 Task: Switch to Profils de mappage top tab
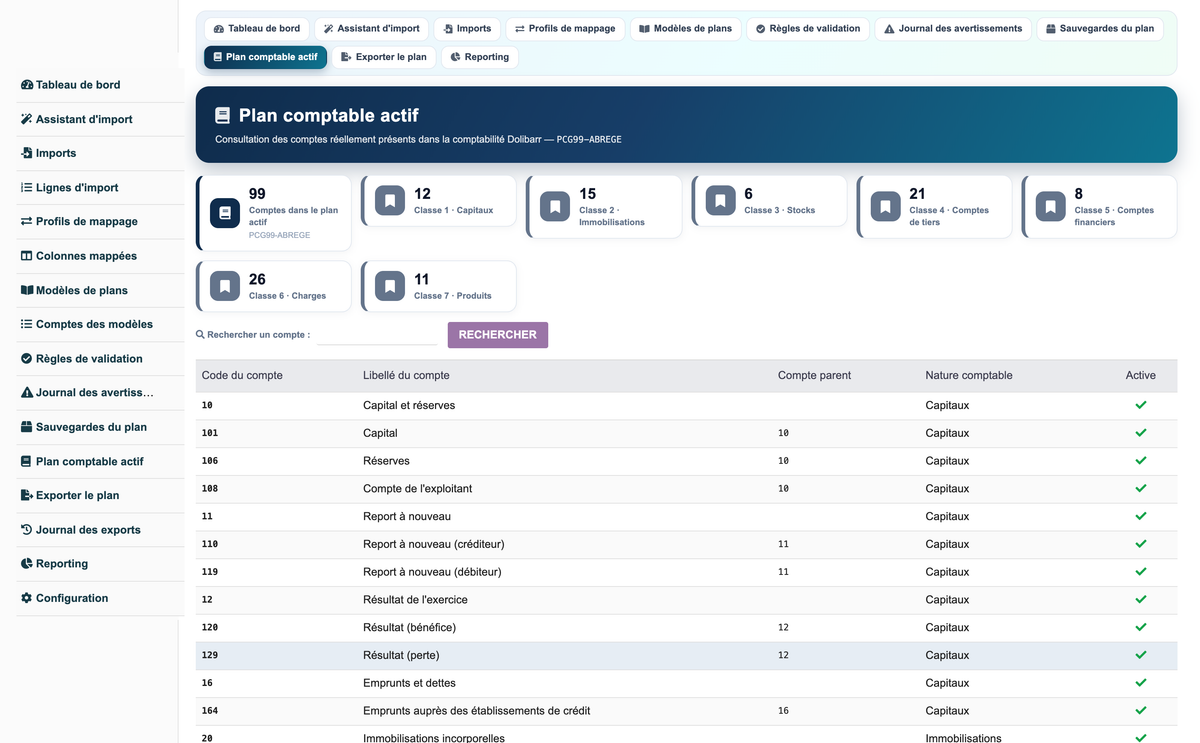coord(565,29)
